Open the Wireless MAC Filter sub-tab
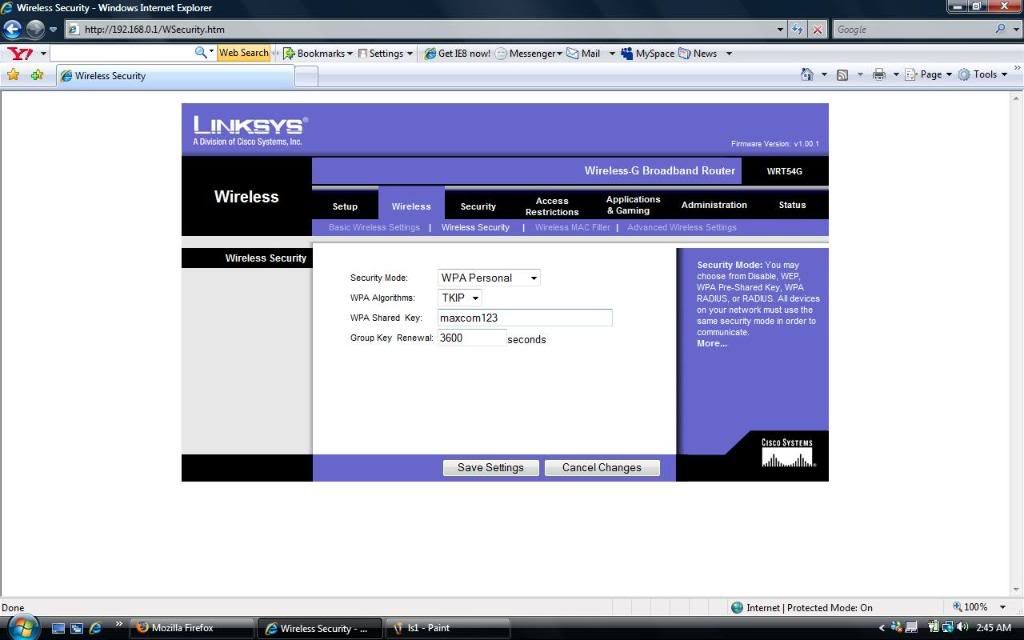The image size is (1024, 640). pyautogui.click(x=572, y=227)
